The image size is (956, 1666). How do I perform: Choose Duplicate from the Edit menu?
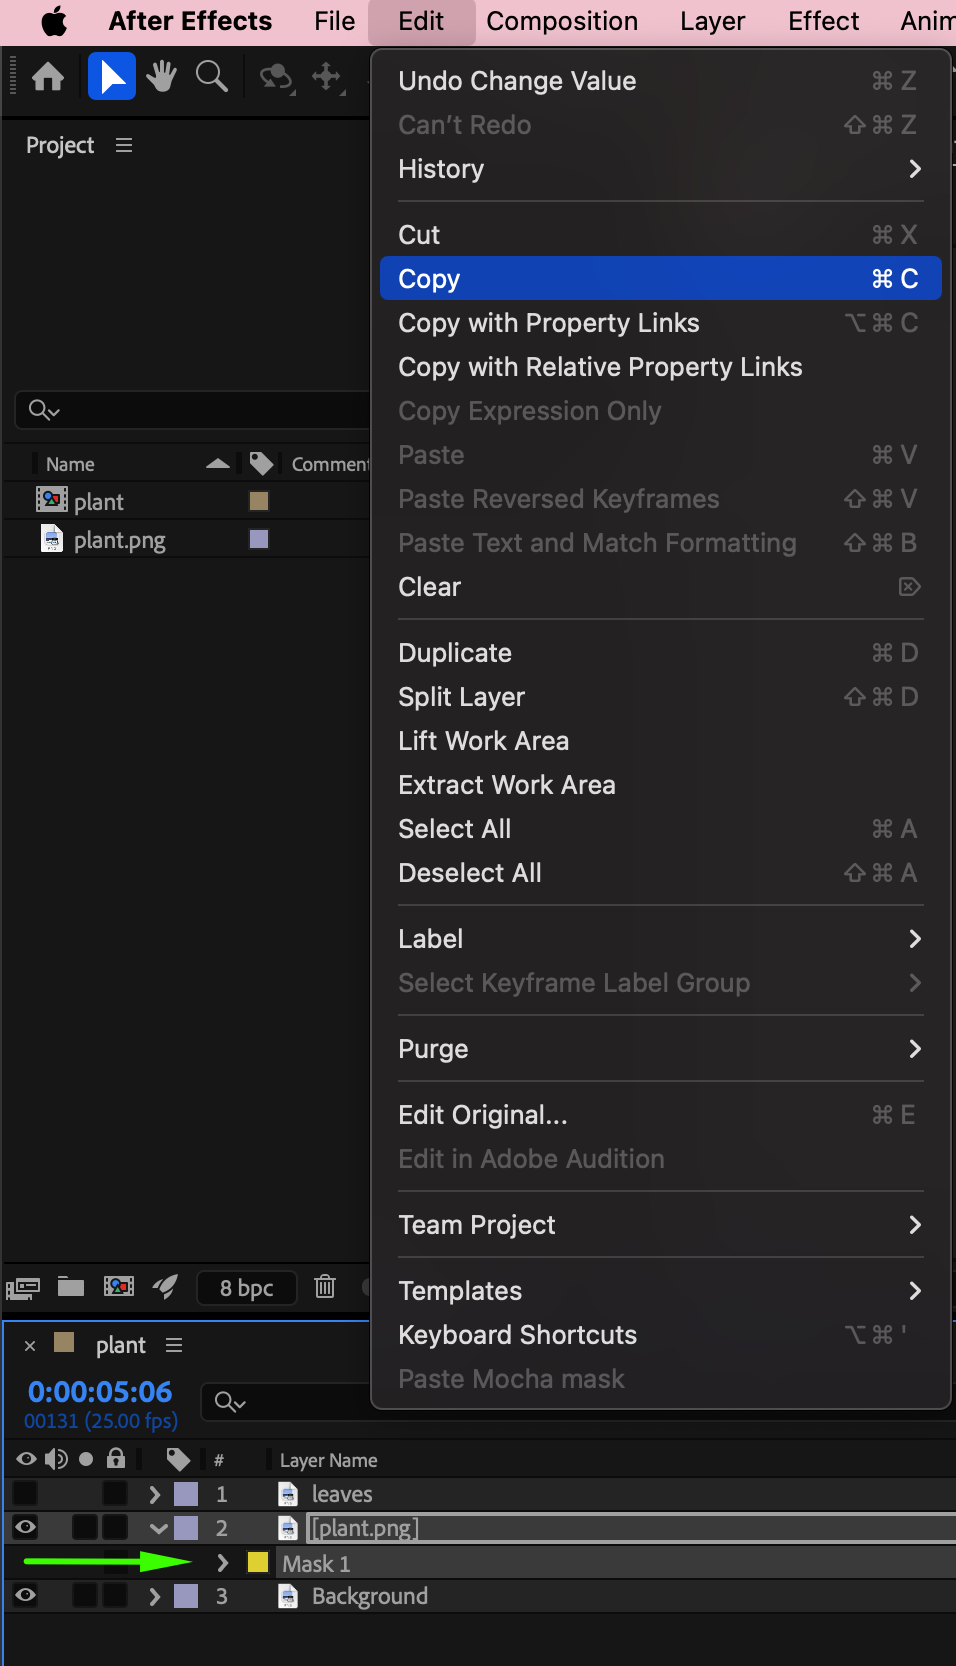pos(455,653)
